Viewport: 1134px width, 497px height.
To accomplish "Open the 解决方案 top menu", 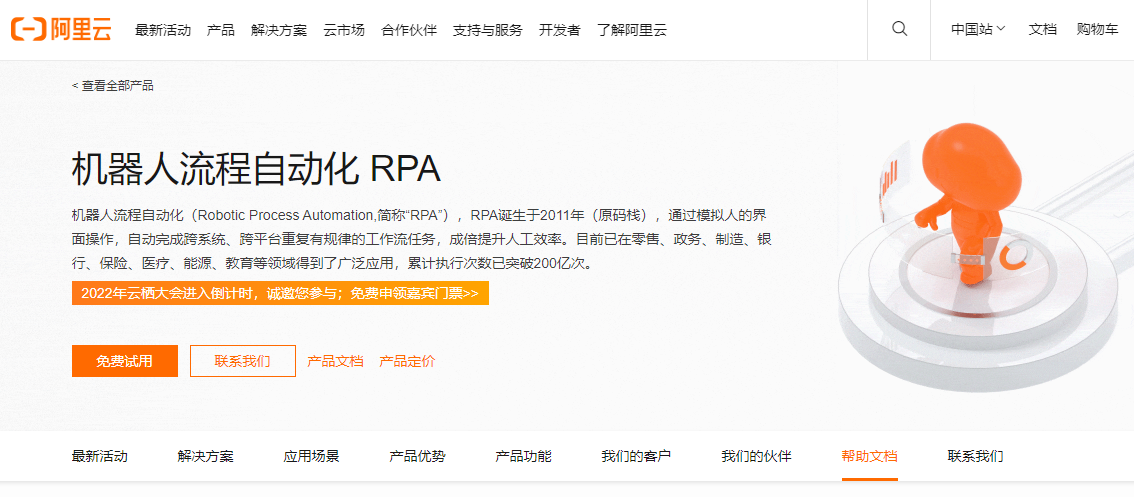I will [x=279, y=30].
